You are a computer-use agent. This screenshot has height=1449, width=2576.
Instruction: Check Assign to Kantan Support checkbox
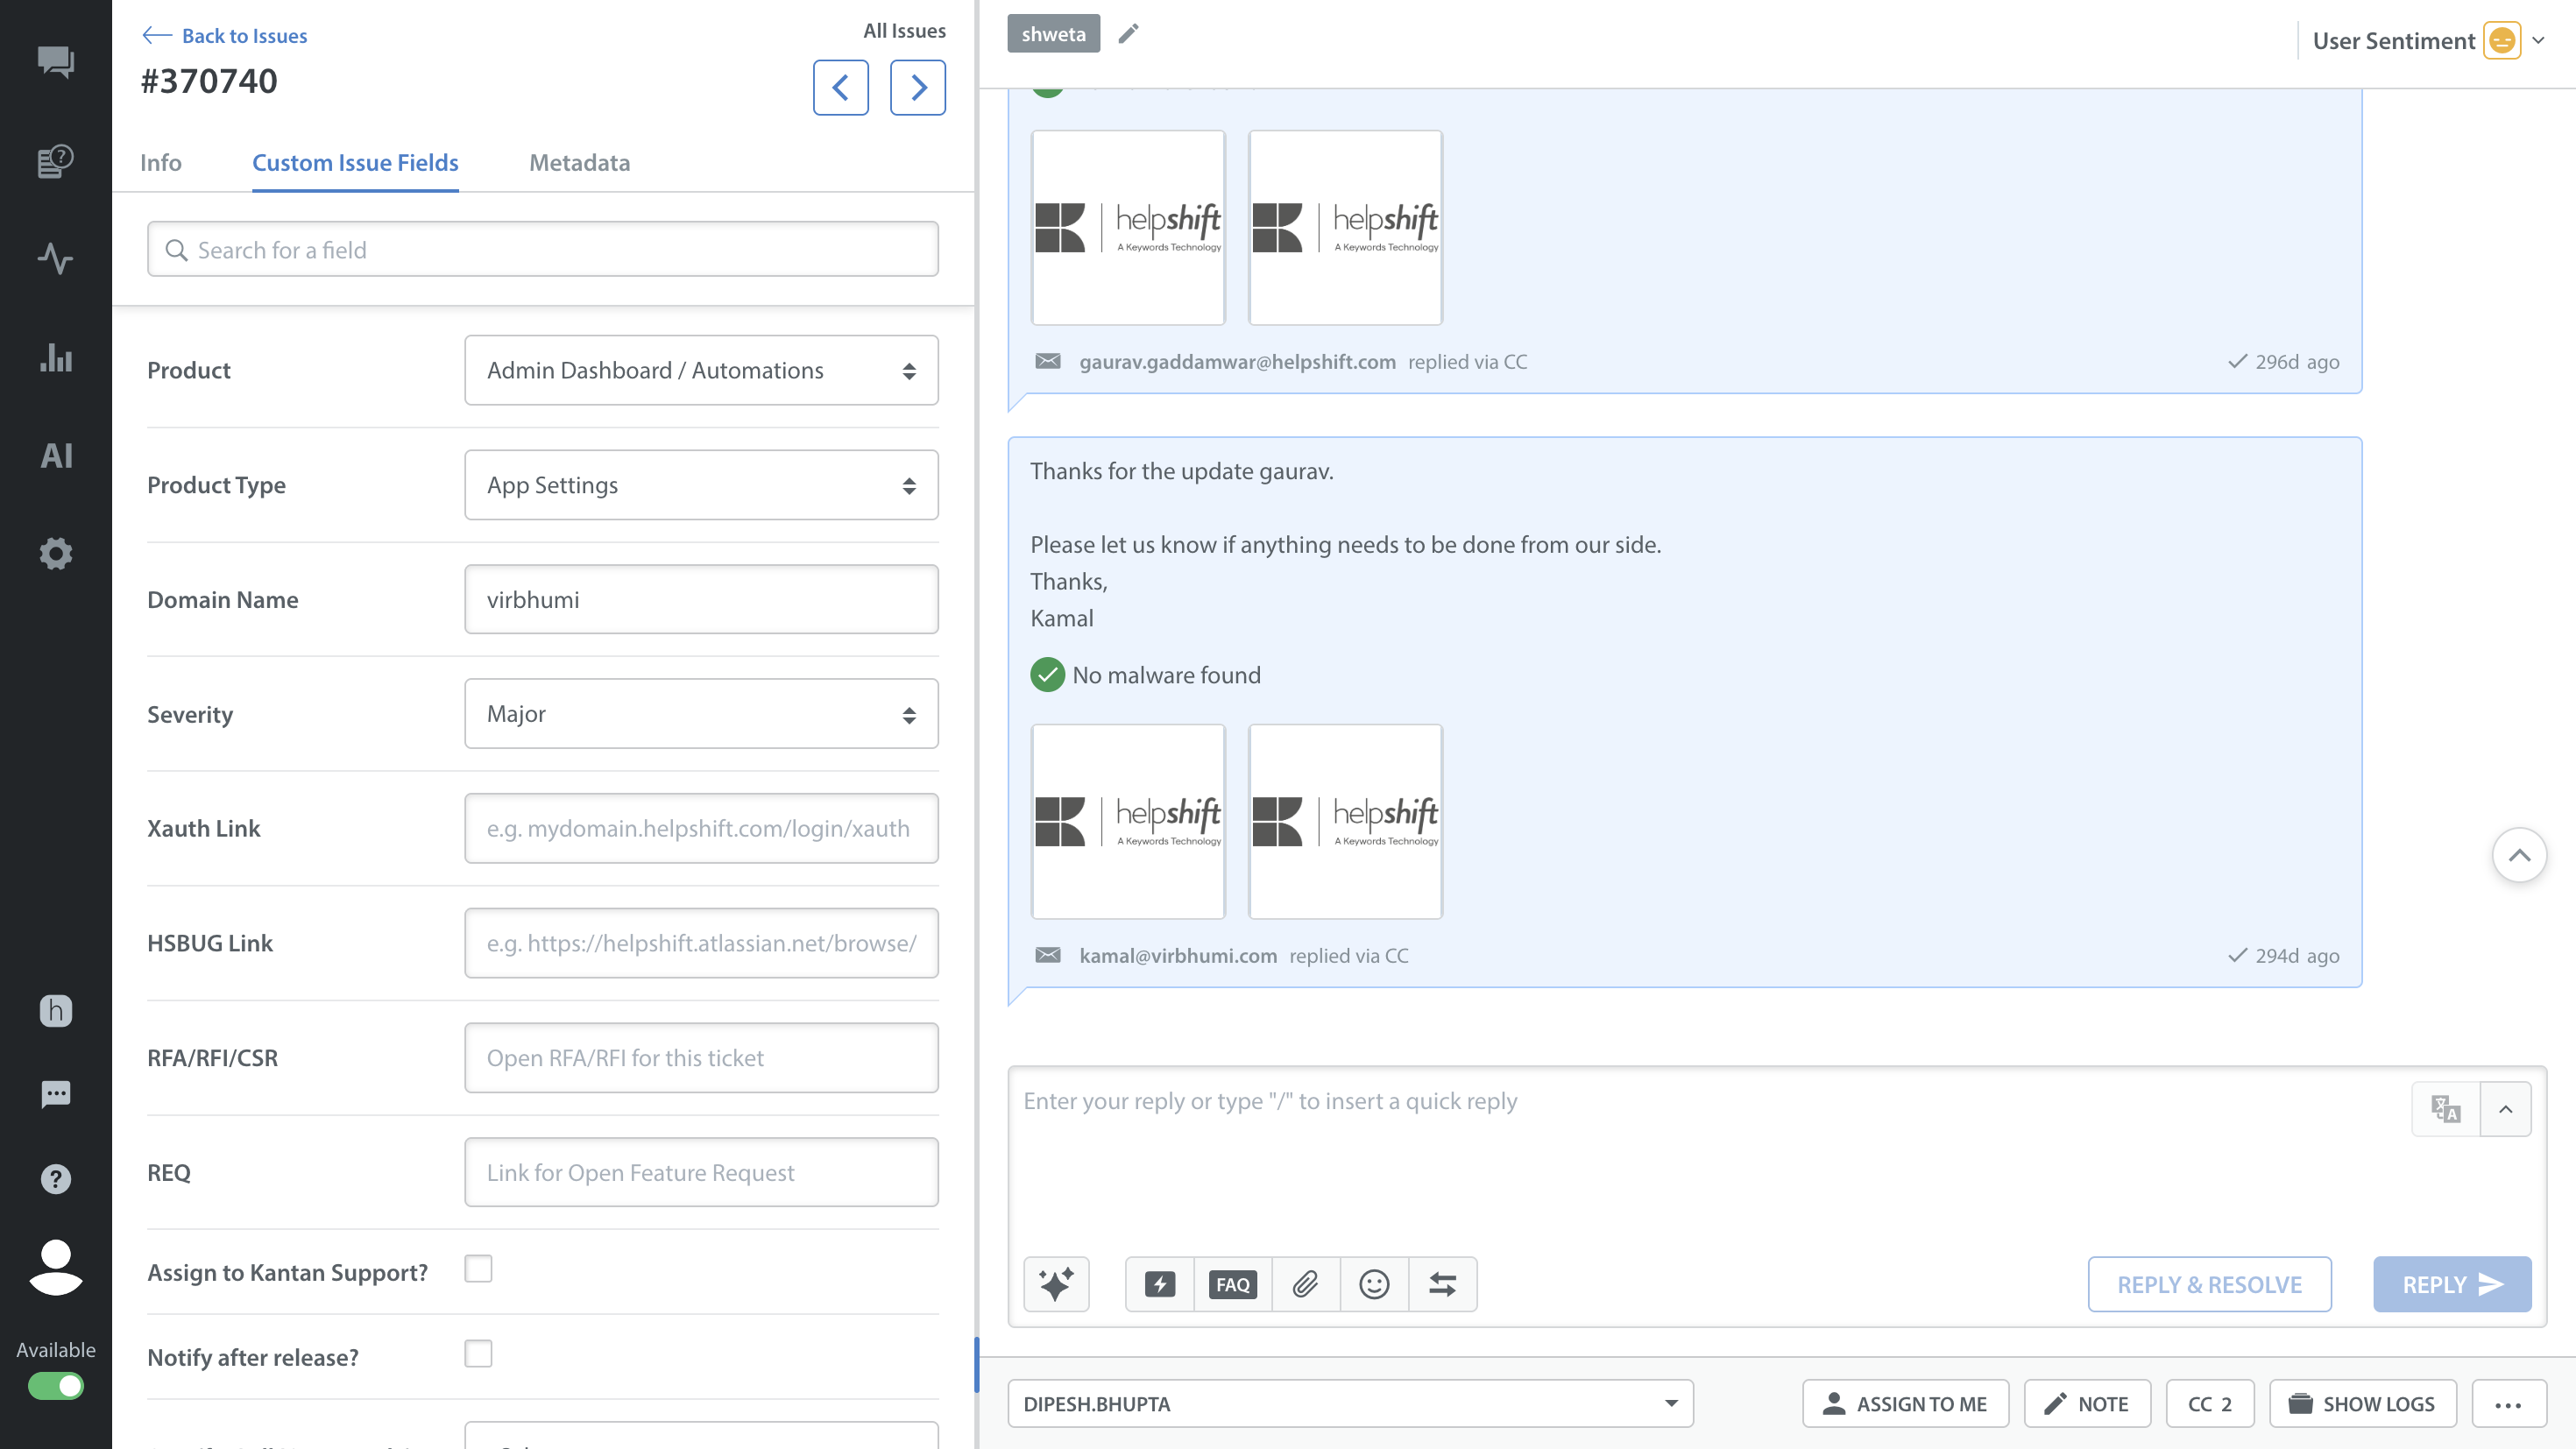pos(478,1269)
